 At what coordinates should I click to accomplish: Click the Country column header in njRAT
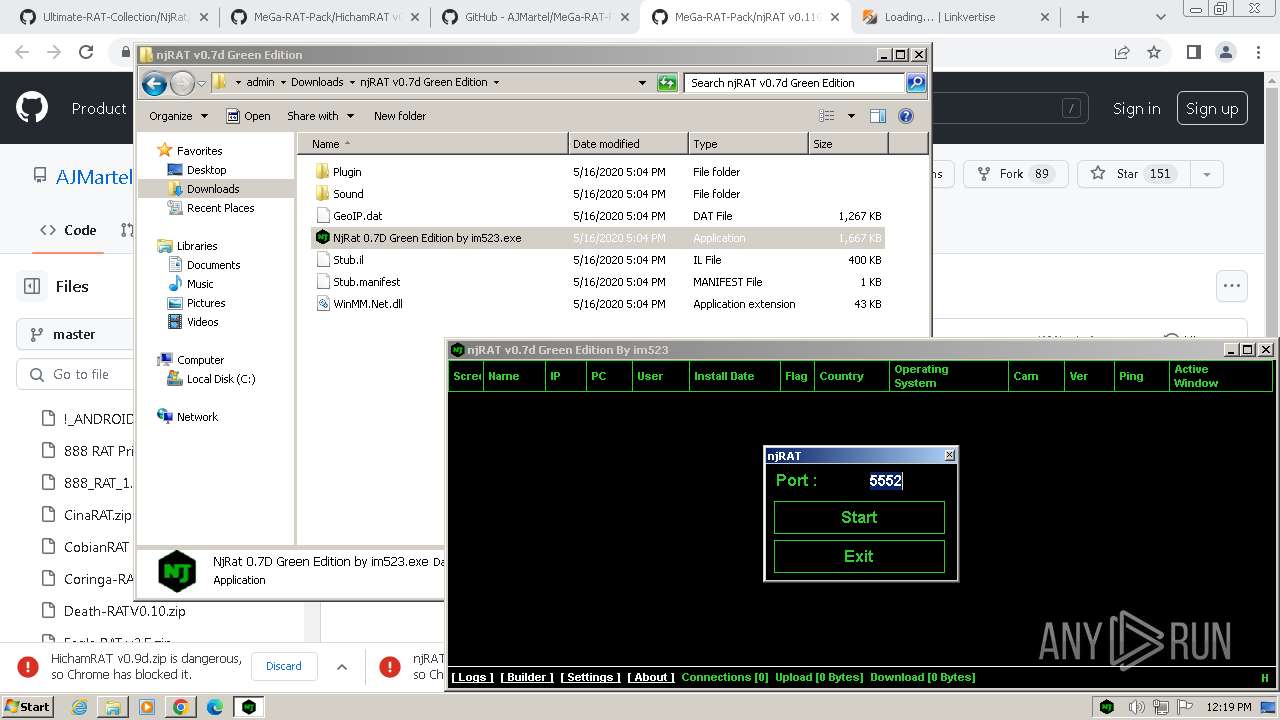click(x=850, y=376)
